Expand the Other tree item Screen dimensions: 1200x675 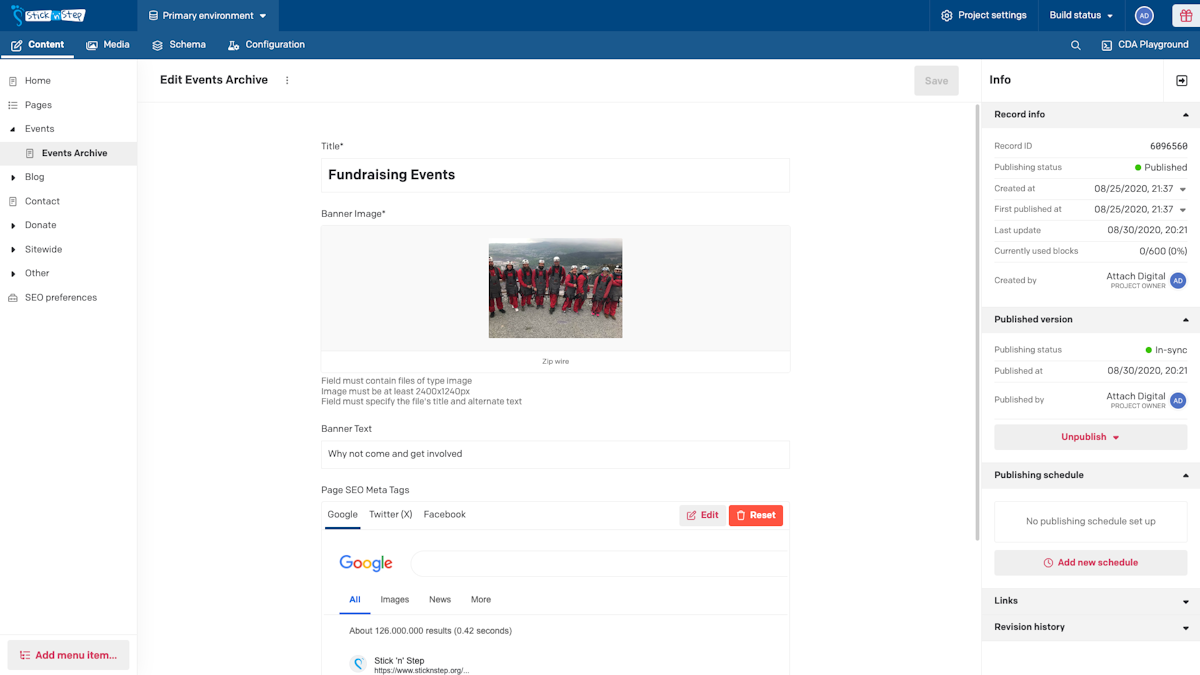point(13,273)
